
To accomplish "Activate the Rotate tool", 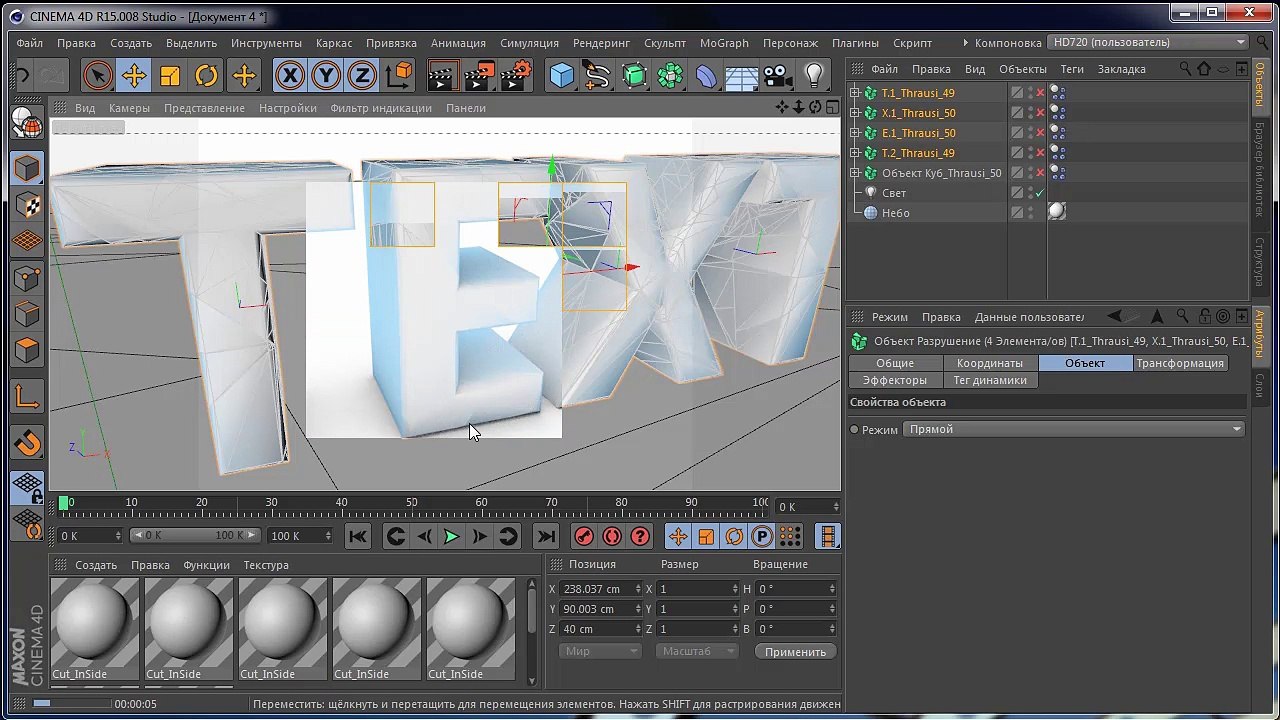I will (x=206, y=76).
